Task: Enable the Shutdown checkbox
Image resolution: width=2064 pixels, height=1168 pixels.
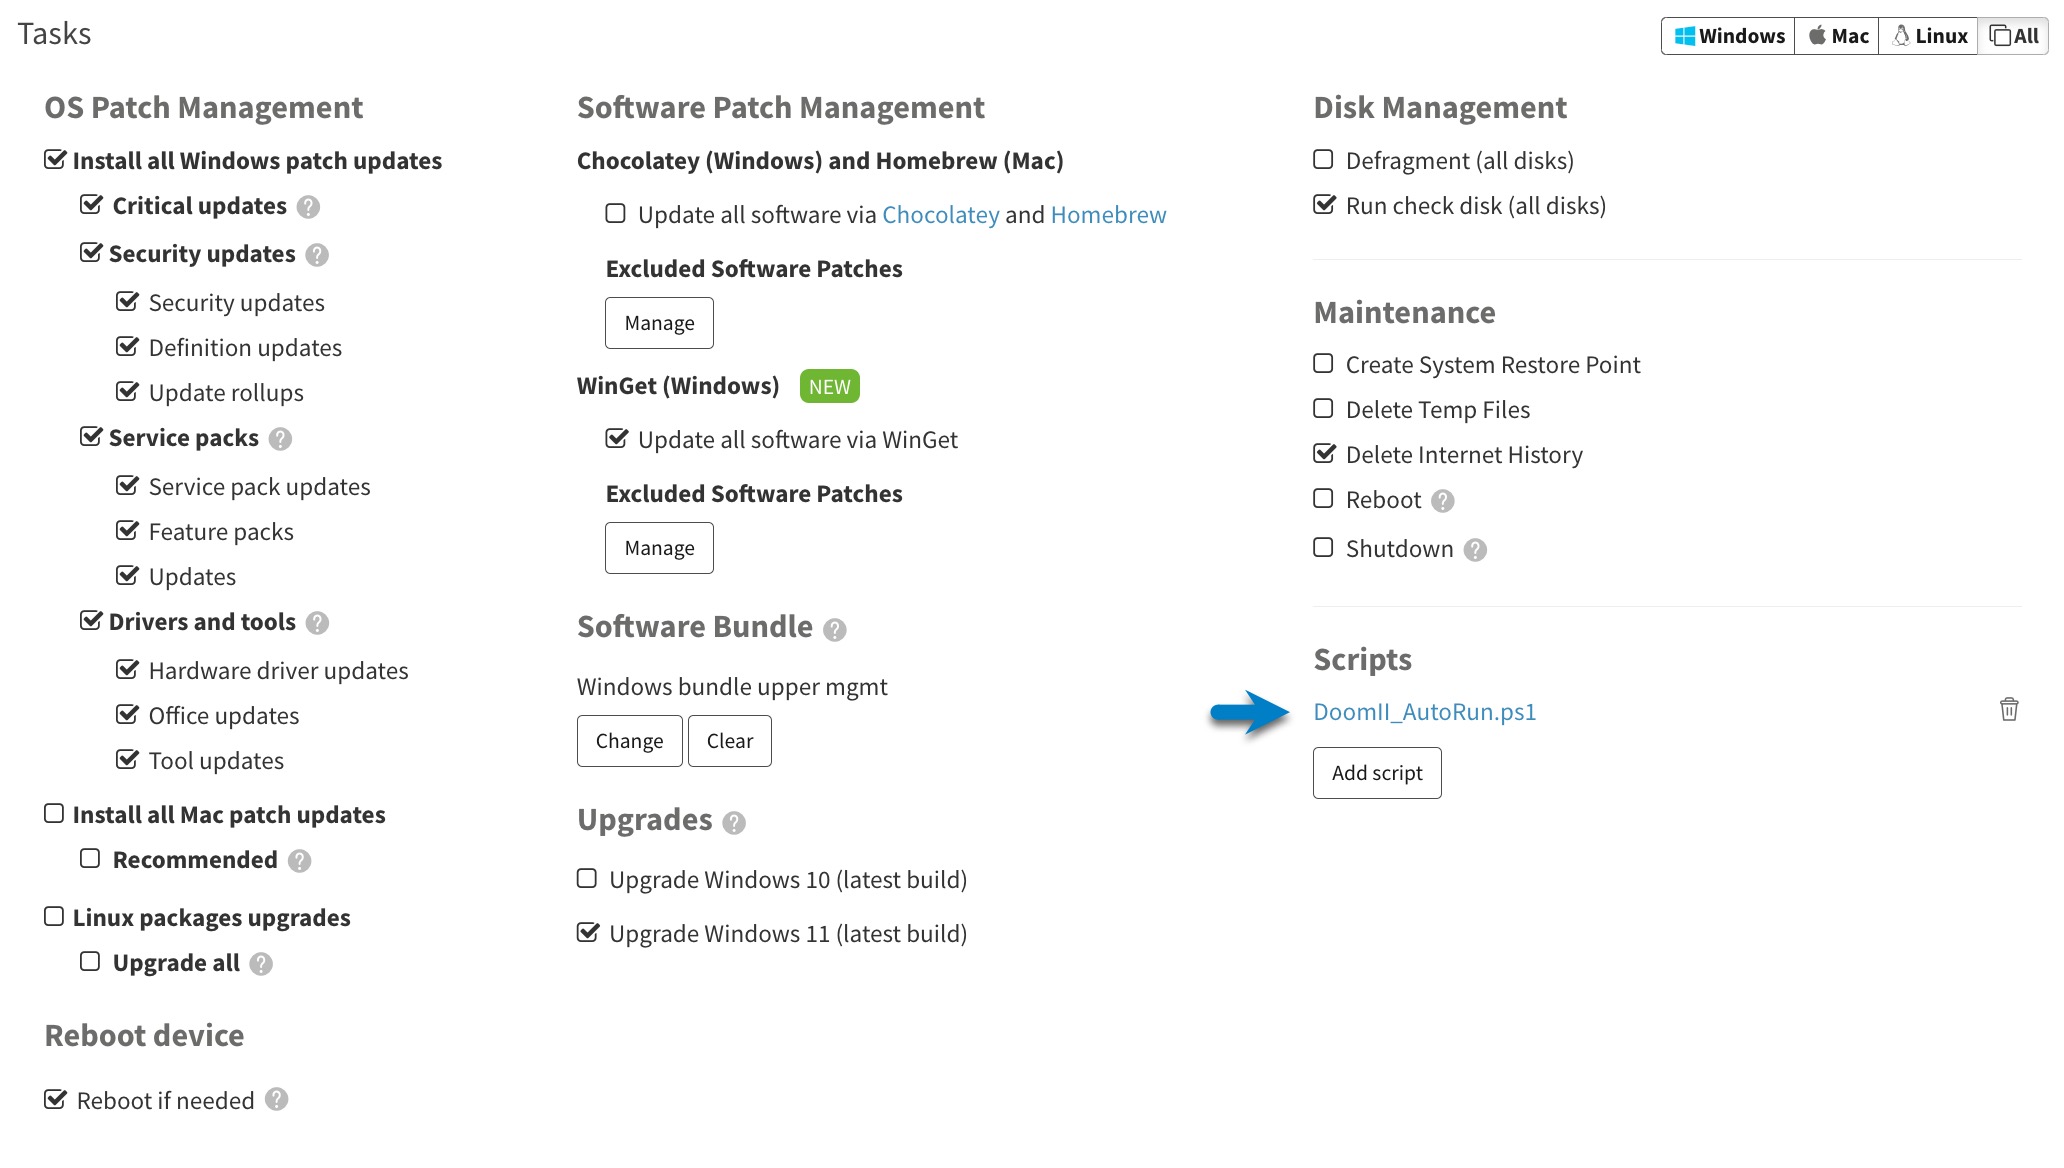Action: (1323, 548)
